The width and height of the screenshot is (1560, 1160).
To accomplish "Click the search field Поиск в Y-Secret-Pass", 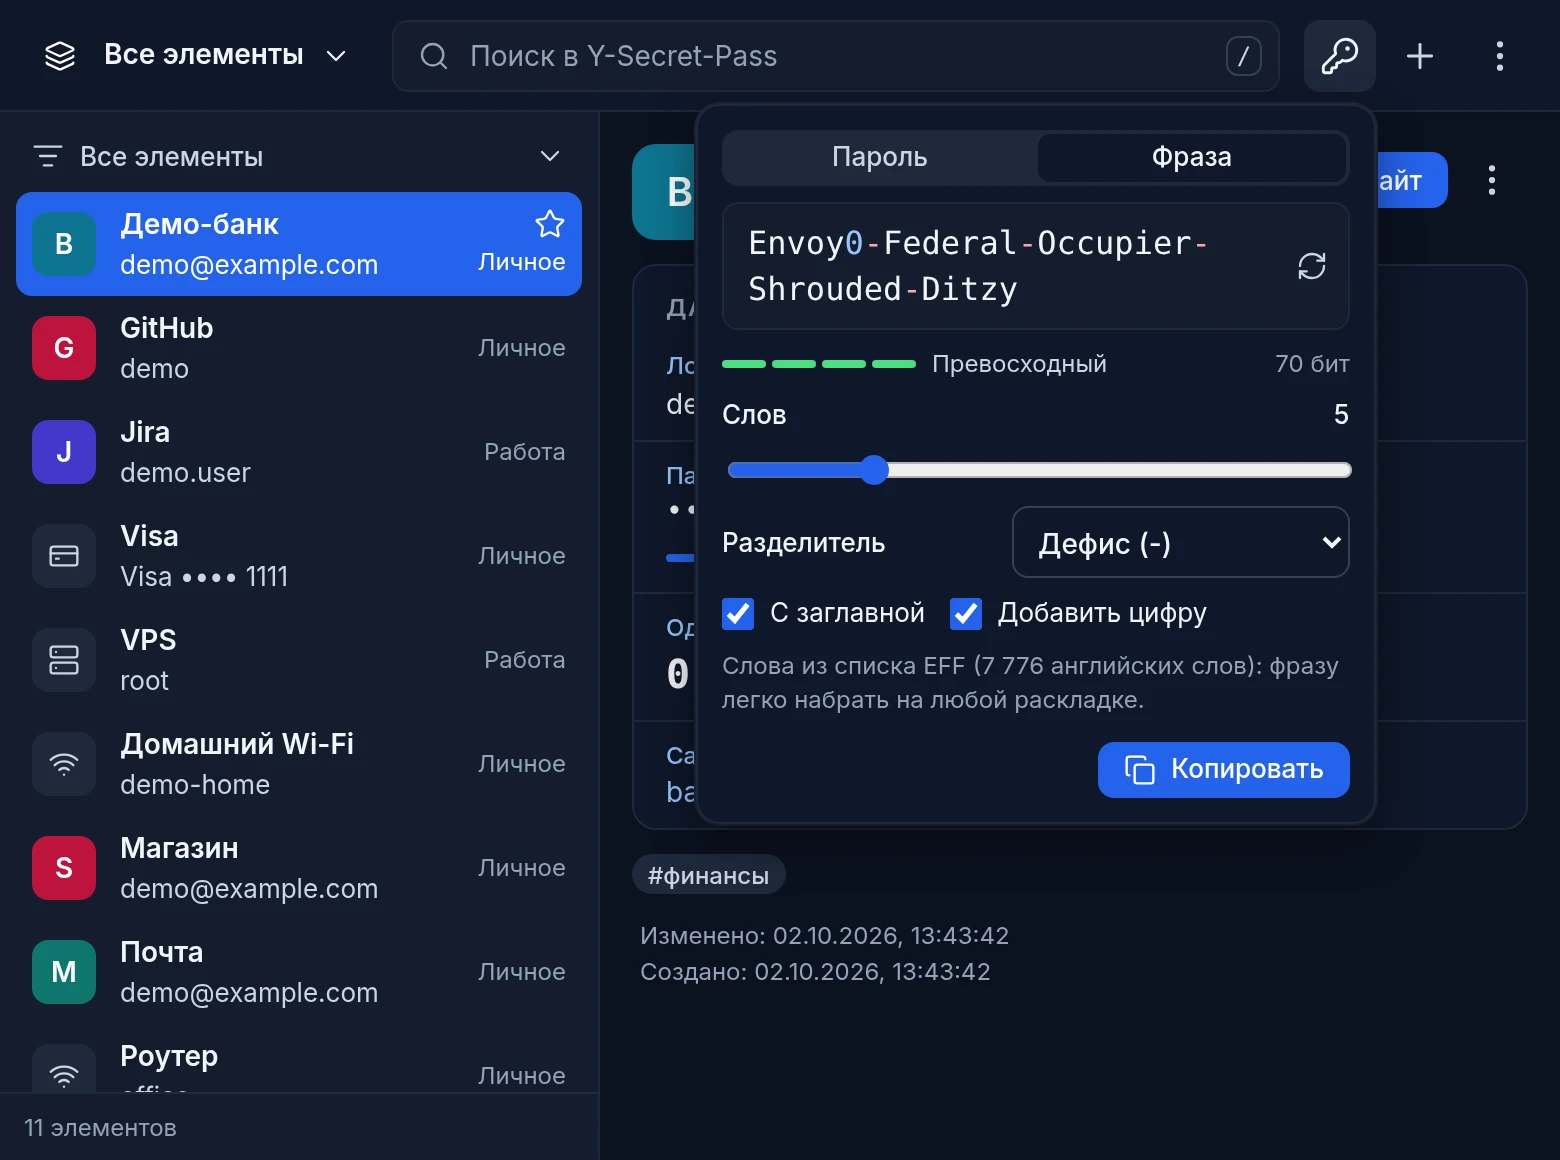I will (x=835, y=56).
